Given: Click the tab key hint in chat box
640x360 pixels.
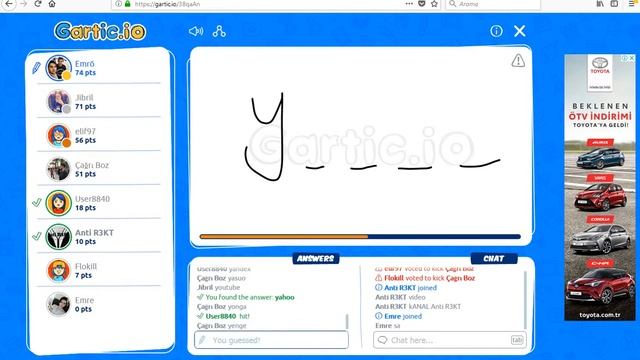Looking at the screenshot, I should [517, 340].
